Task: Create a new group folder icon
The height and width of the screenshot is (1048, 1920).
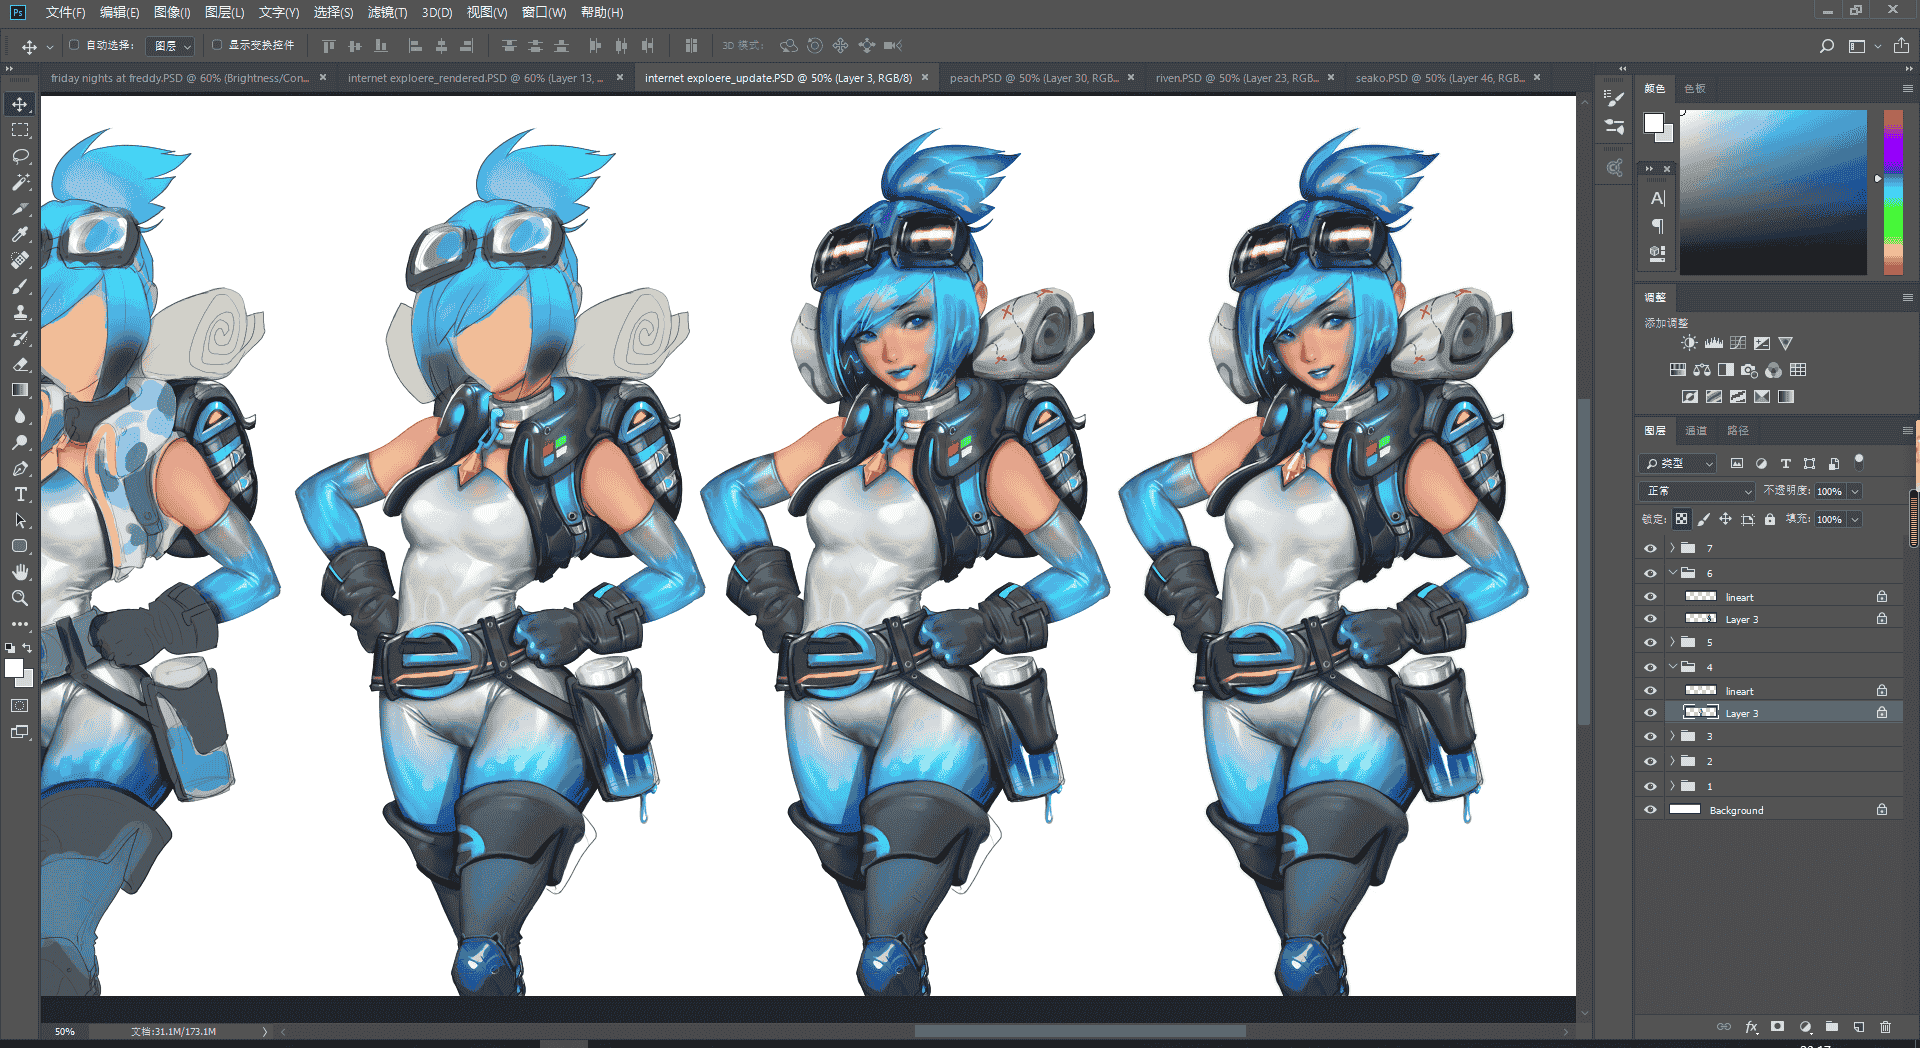Action: click(1832, 1027)
